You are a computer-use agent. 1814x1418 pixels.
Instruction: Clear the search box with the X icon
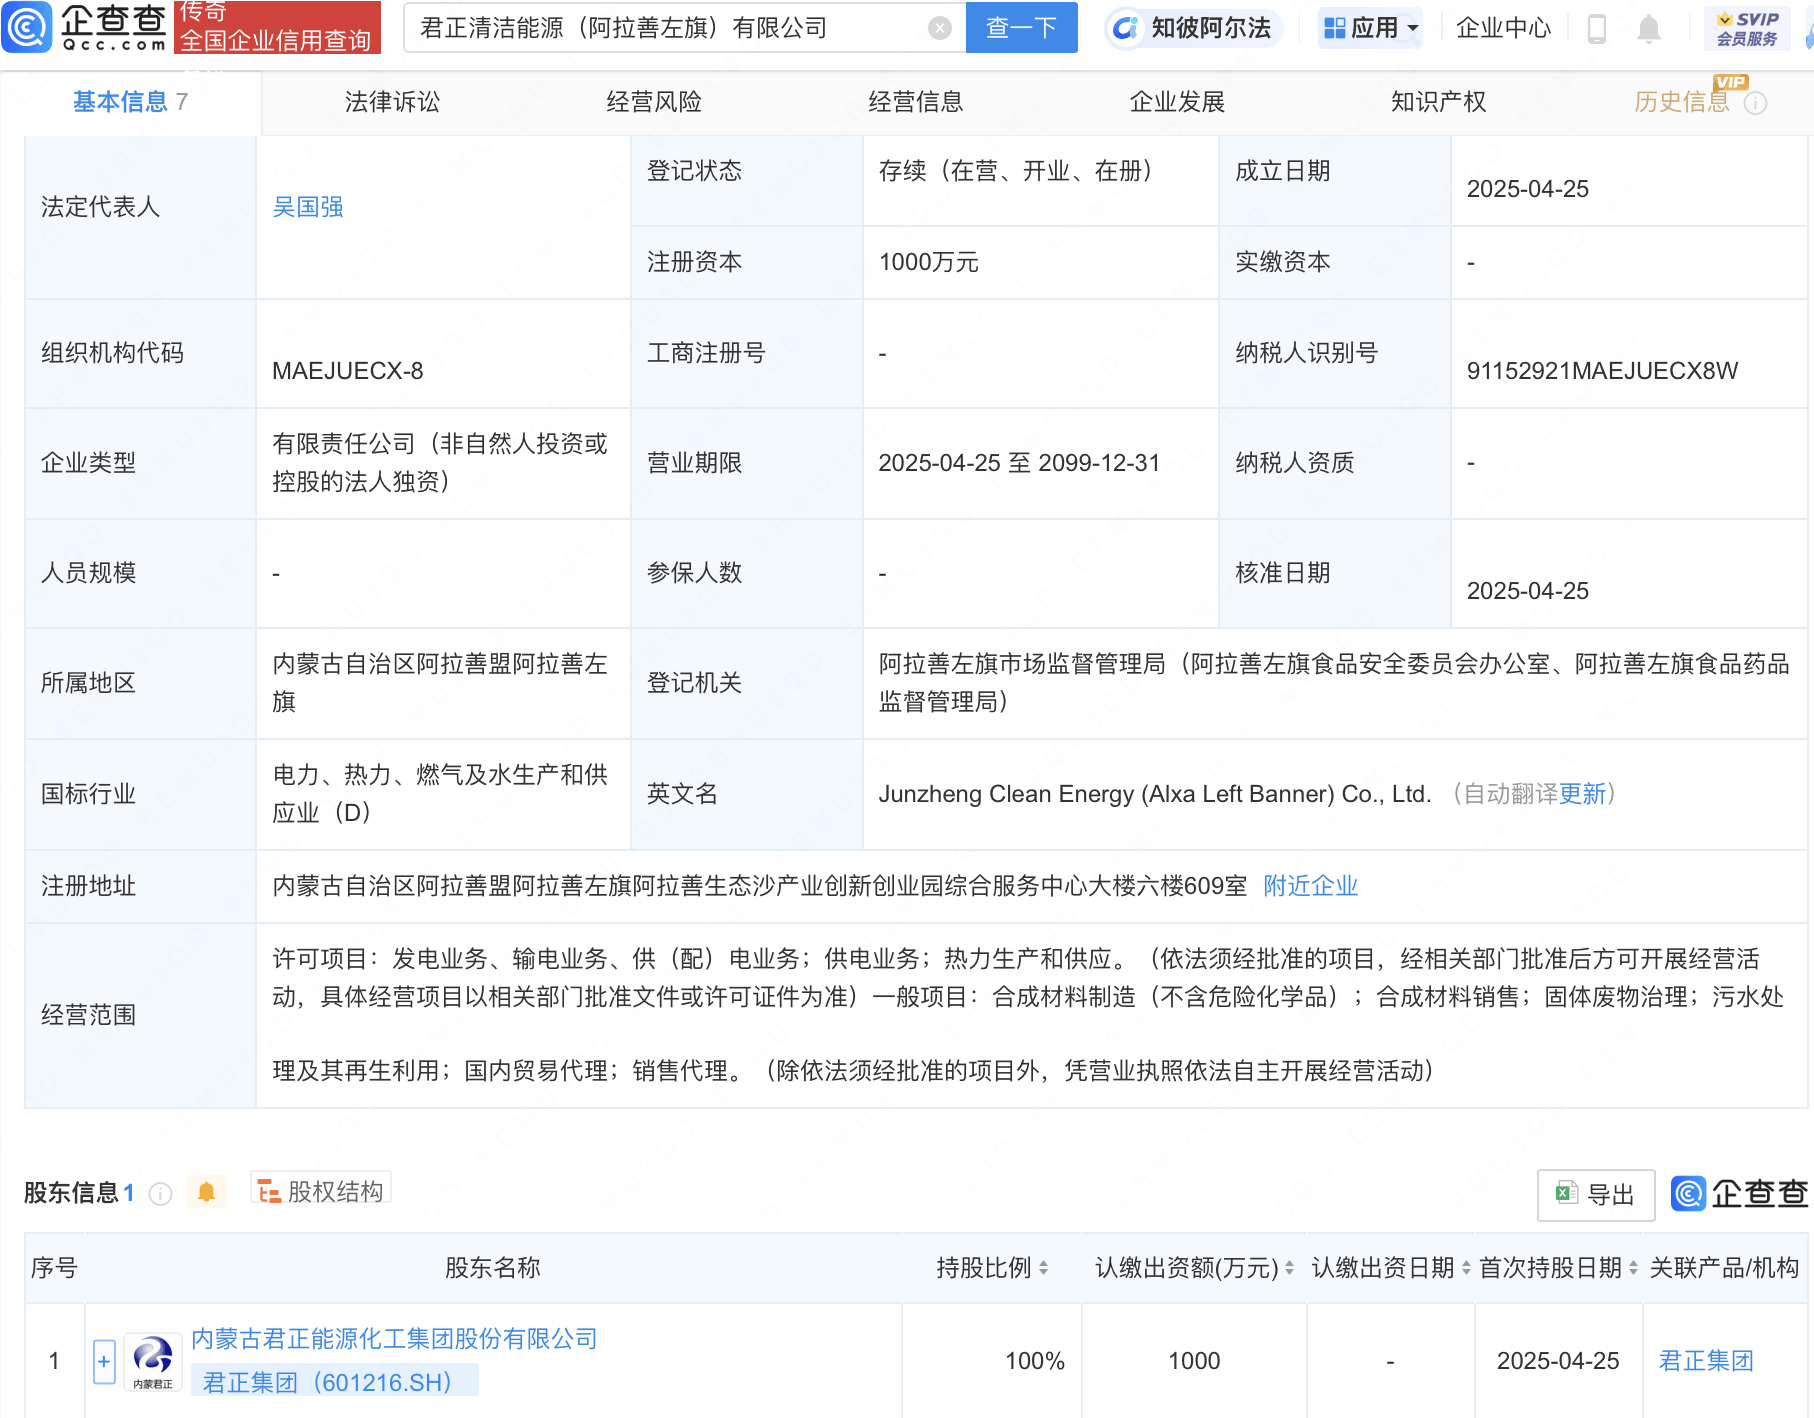tap(939, 28)
